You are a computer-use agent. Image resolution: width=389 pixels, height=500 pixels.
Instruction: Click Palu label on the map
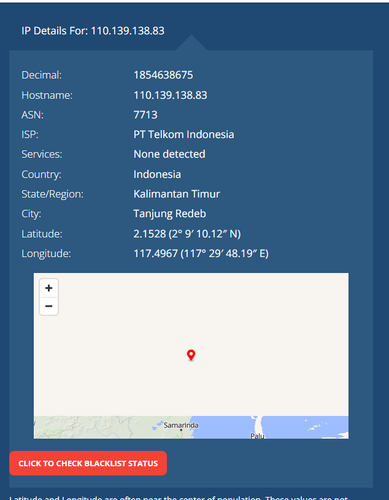(x=257, y=436)
